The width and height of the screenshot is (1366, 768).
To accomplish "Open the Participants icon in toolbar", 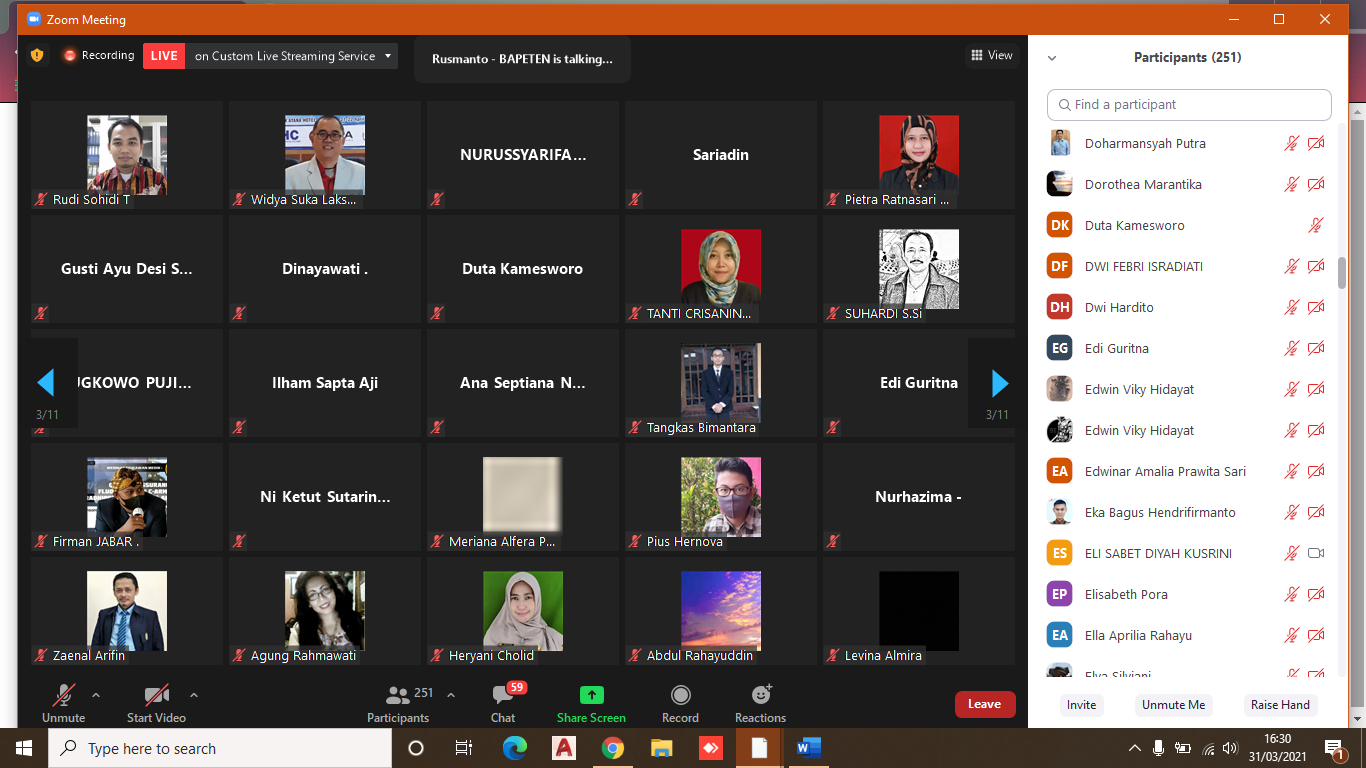I will (x=398, y=696).
